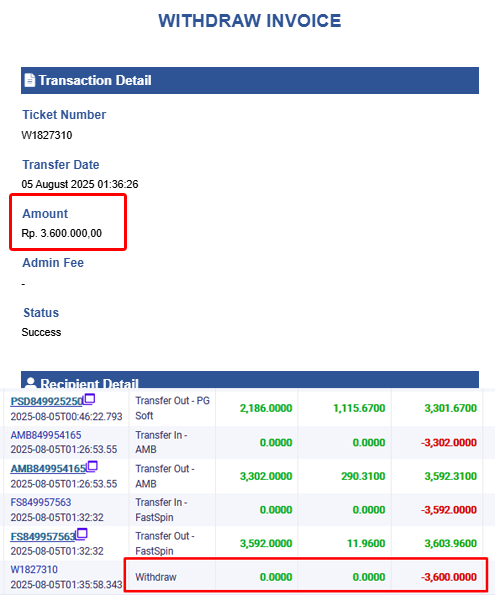Click the Amount label
Viewport: 495px width, 600px height.
[x=45, y=214]
